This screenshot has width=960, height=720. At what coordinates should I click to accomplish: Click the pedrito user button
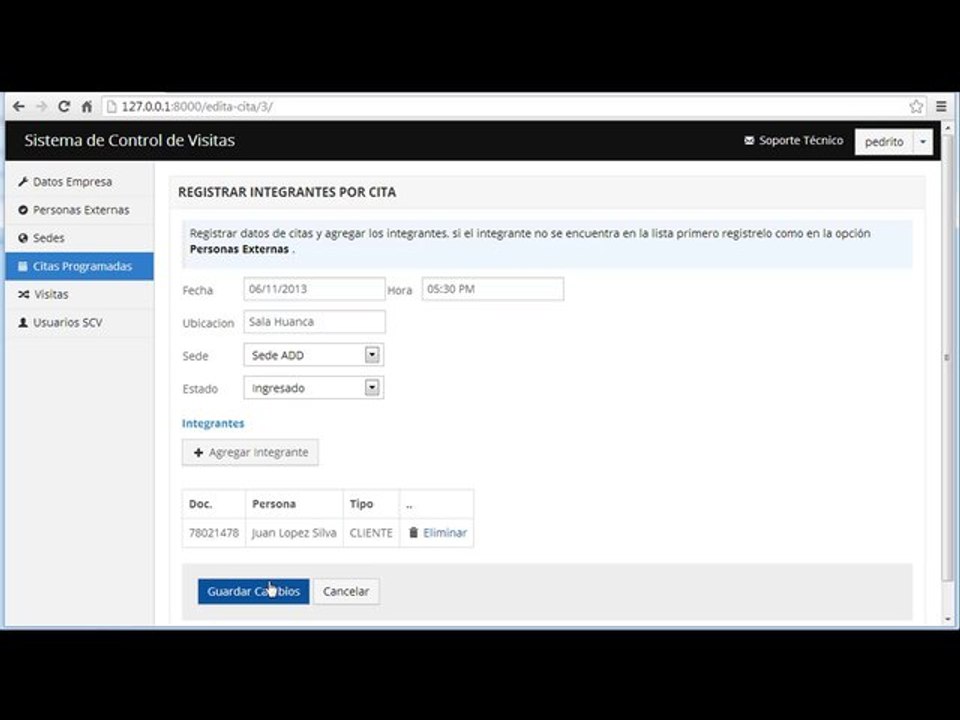coord(883,141)
